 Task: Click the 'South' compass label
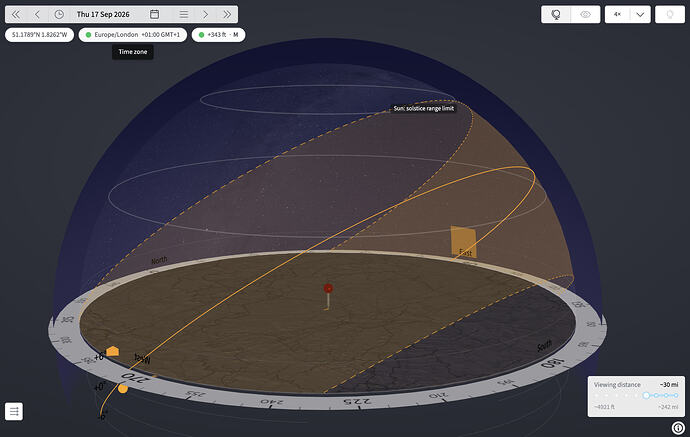click(x=544, y=346)
